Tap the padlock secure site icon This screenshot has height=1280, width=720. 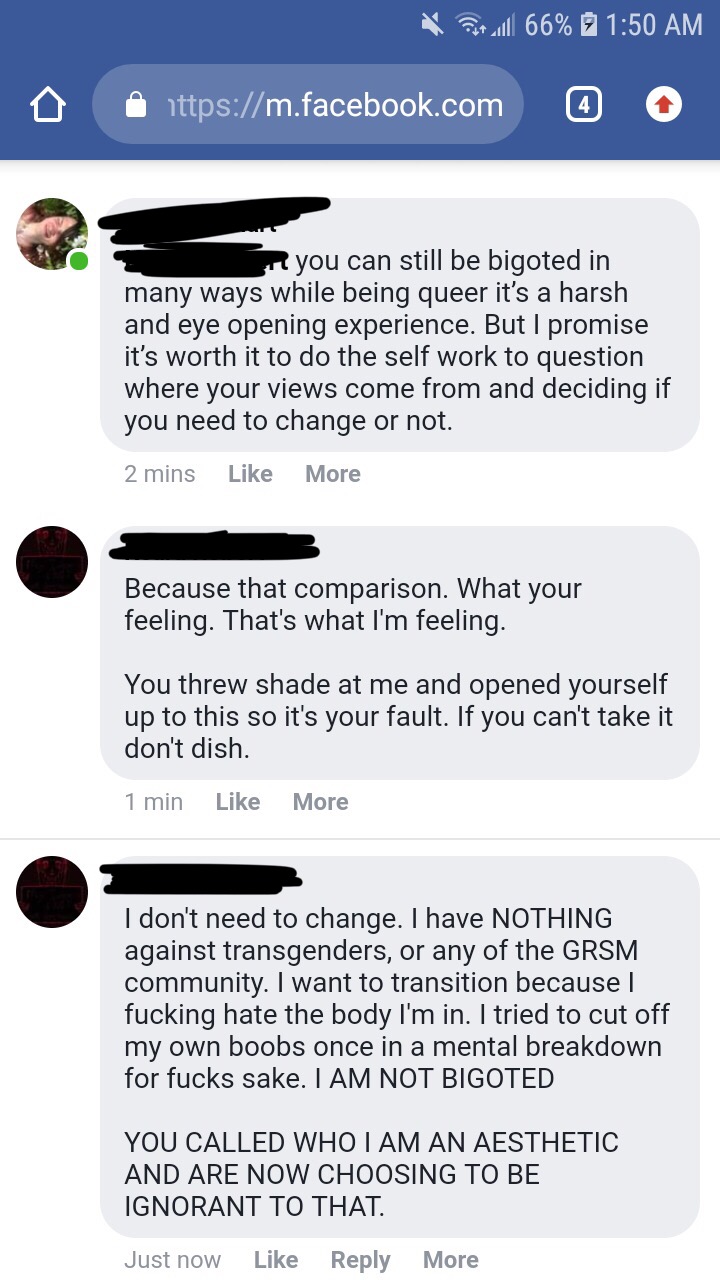tap(136, 105)
